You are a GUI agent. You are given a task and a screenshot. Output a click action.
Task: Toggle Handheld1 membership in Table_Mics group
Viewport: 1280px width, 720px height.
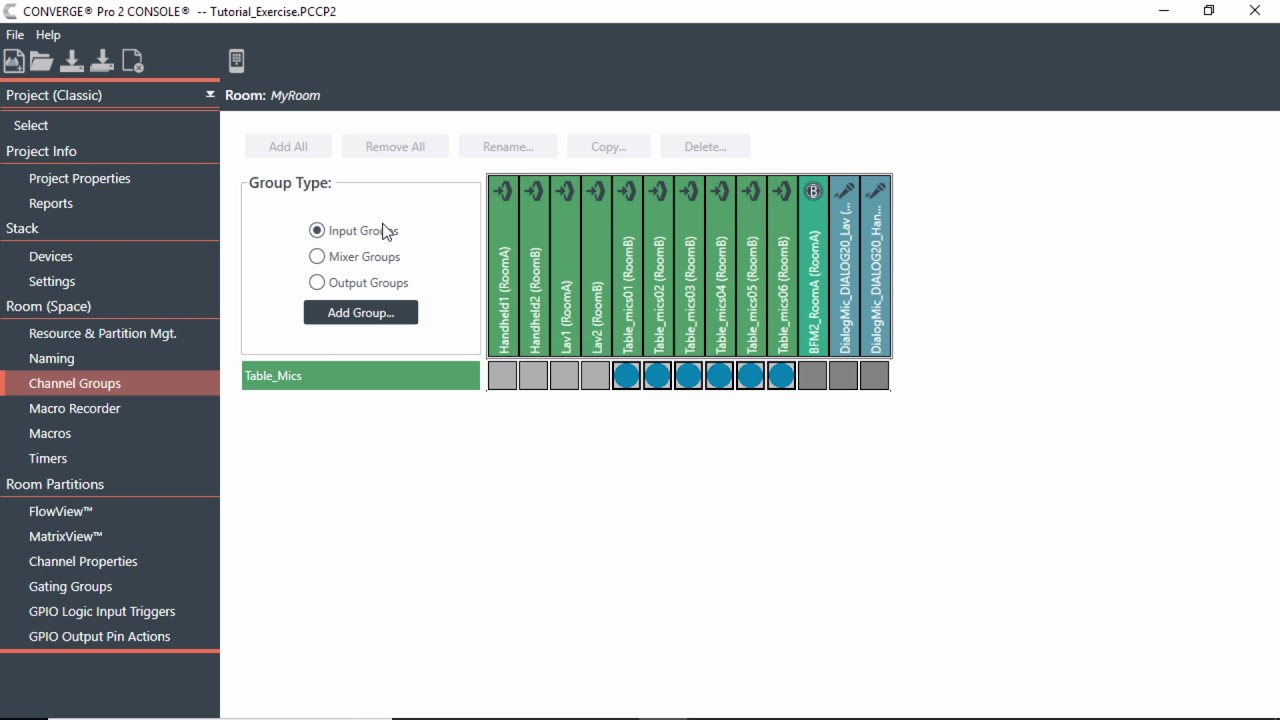point(503,376)
